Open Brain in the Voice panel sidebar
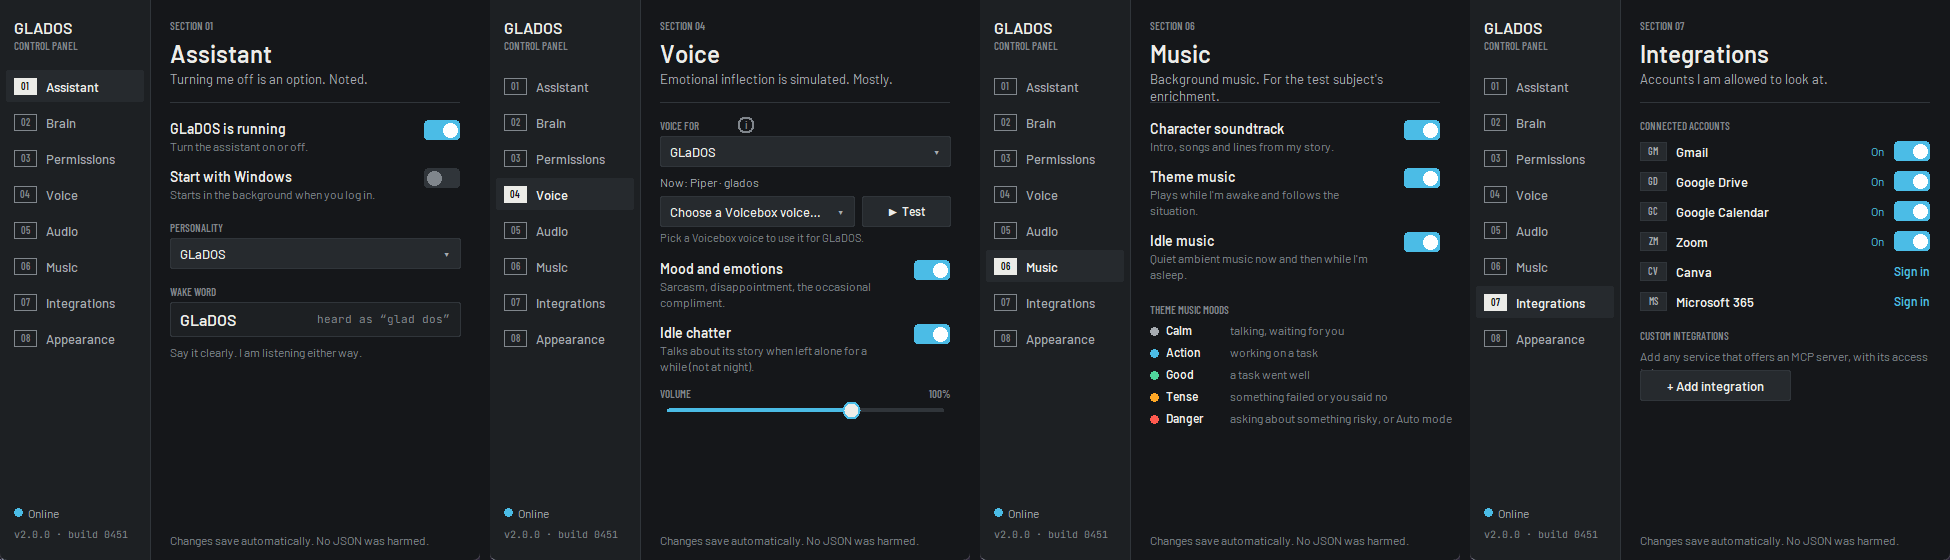This screenshot has height=560, width=1950. tap(565, 123)
